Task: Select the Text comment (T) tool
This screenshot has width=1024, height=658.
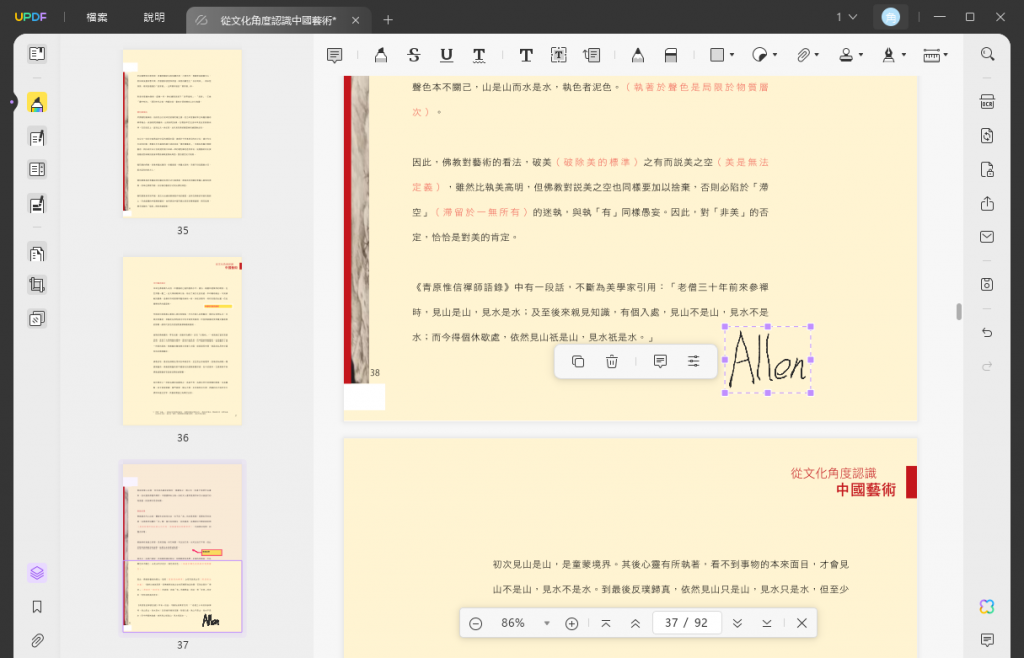Action: coord(526,55)
